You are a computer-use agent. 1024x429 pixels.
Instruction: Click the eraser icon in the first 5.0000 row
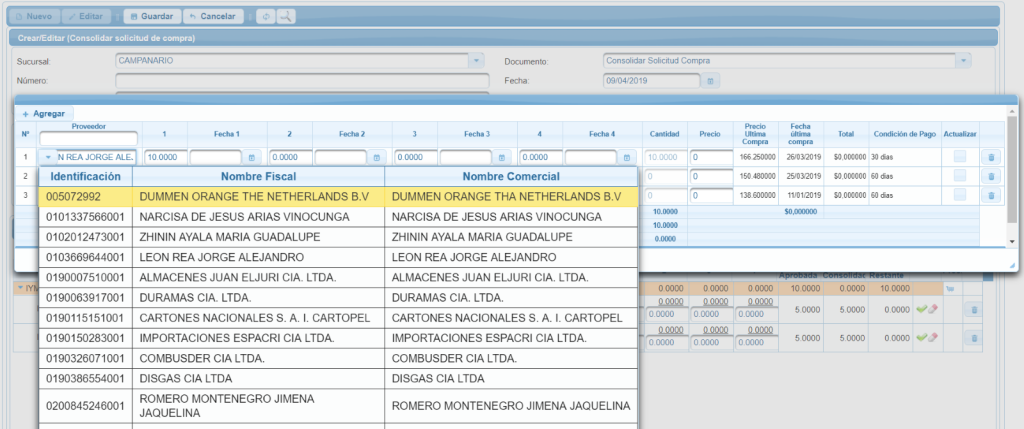click(933, 310)
